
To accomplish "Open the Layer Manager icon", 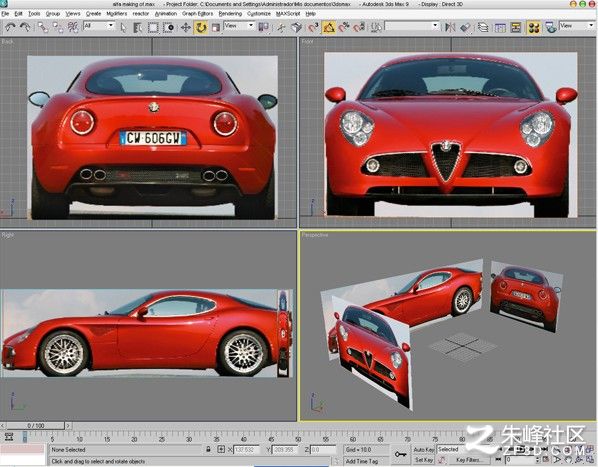I will coord(483,27).
